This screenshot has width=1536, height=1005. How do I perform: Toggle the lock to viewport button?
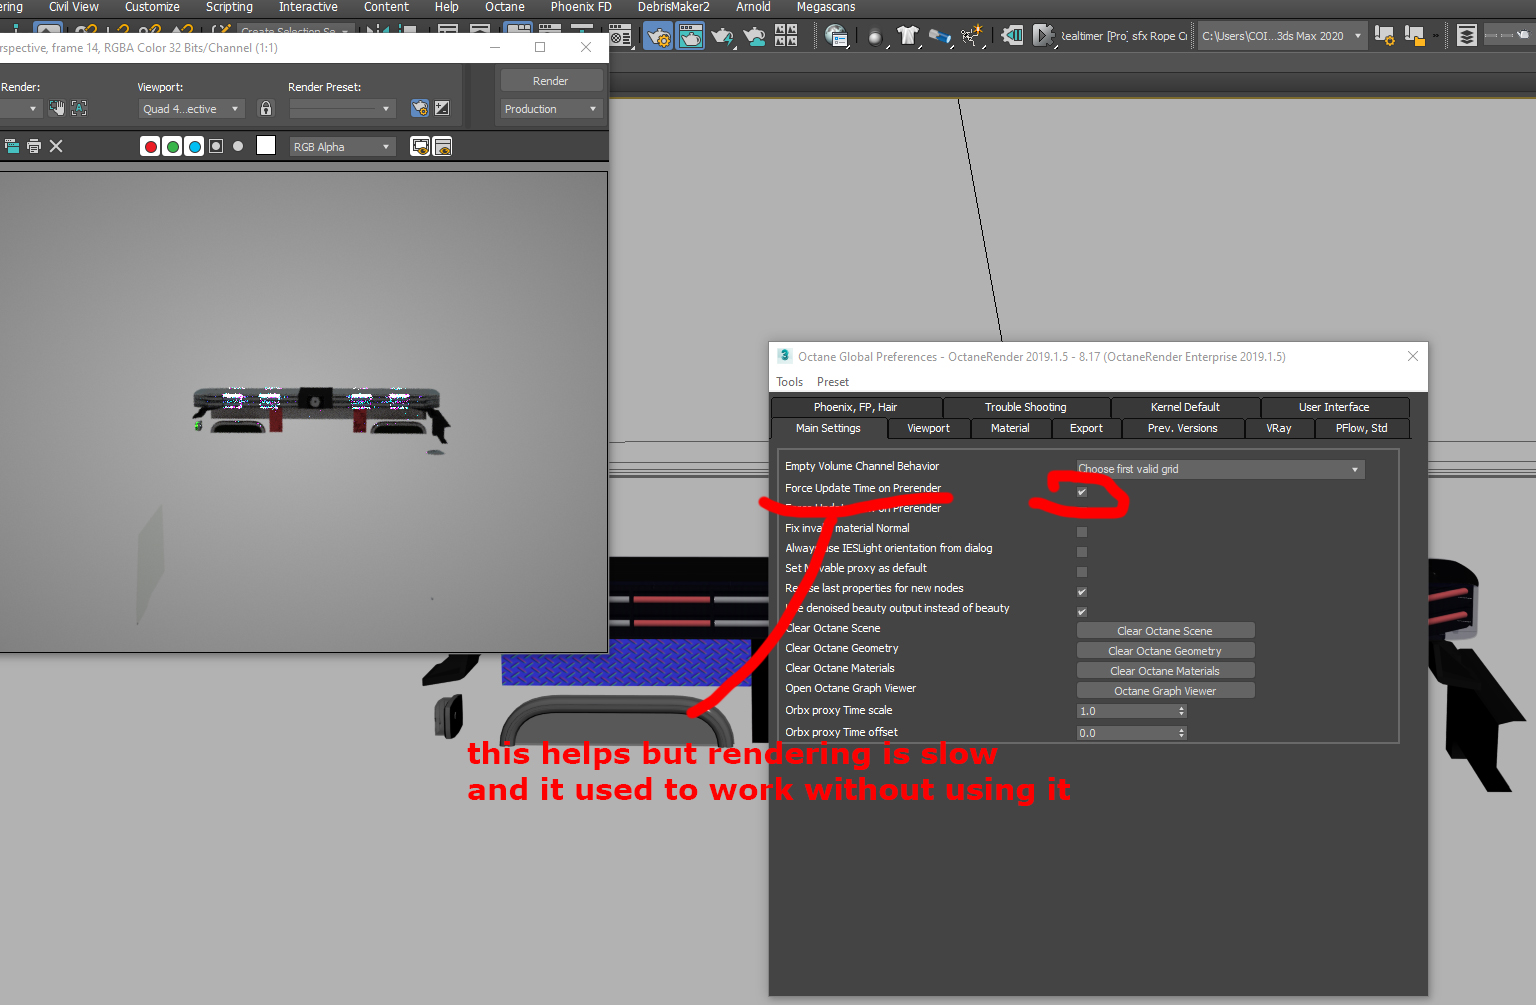(x=266, y=108)
